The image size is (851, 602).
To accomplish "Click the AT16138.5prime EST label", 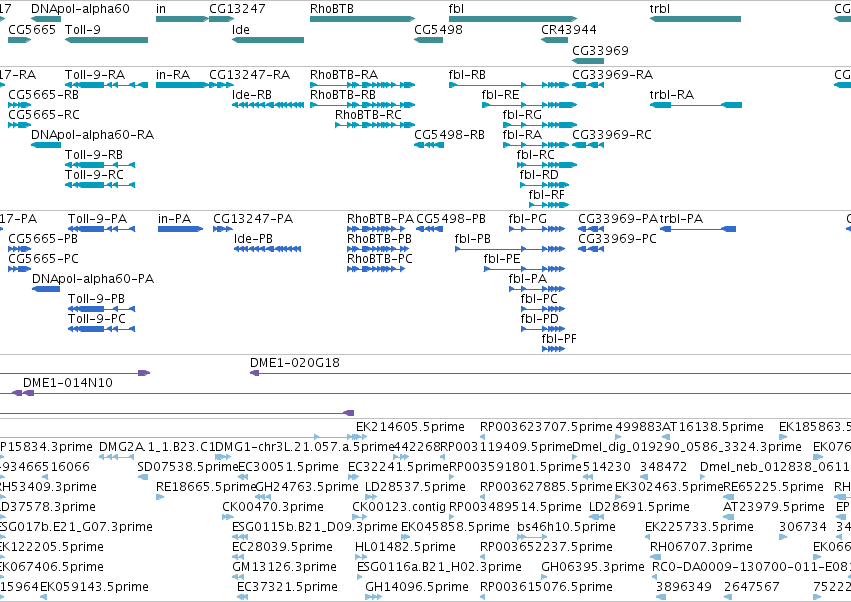I will click(713, 427).
